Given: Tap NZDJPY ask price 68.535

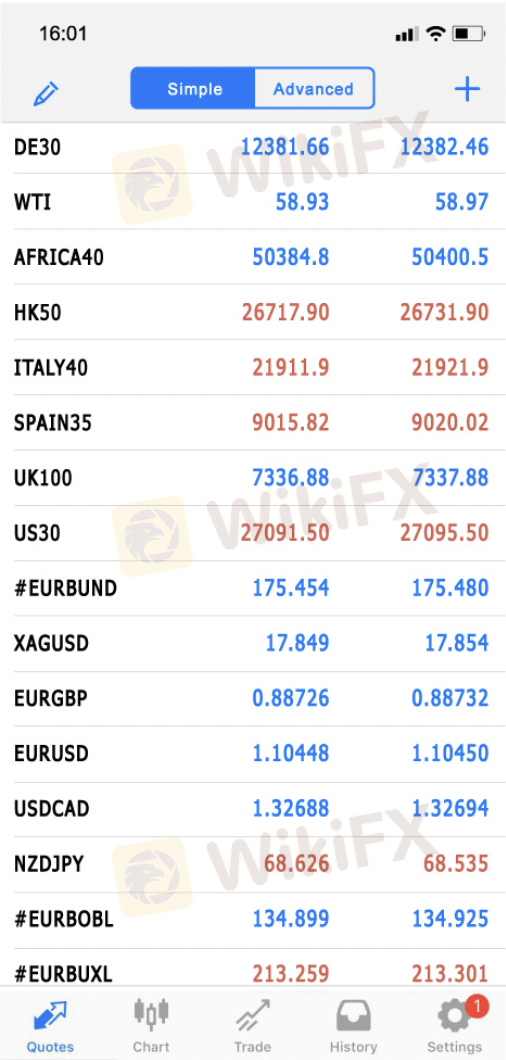Looking at the screenshot, I should click(x=450, y=864).
